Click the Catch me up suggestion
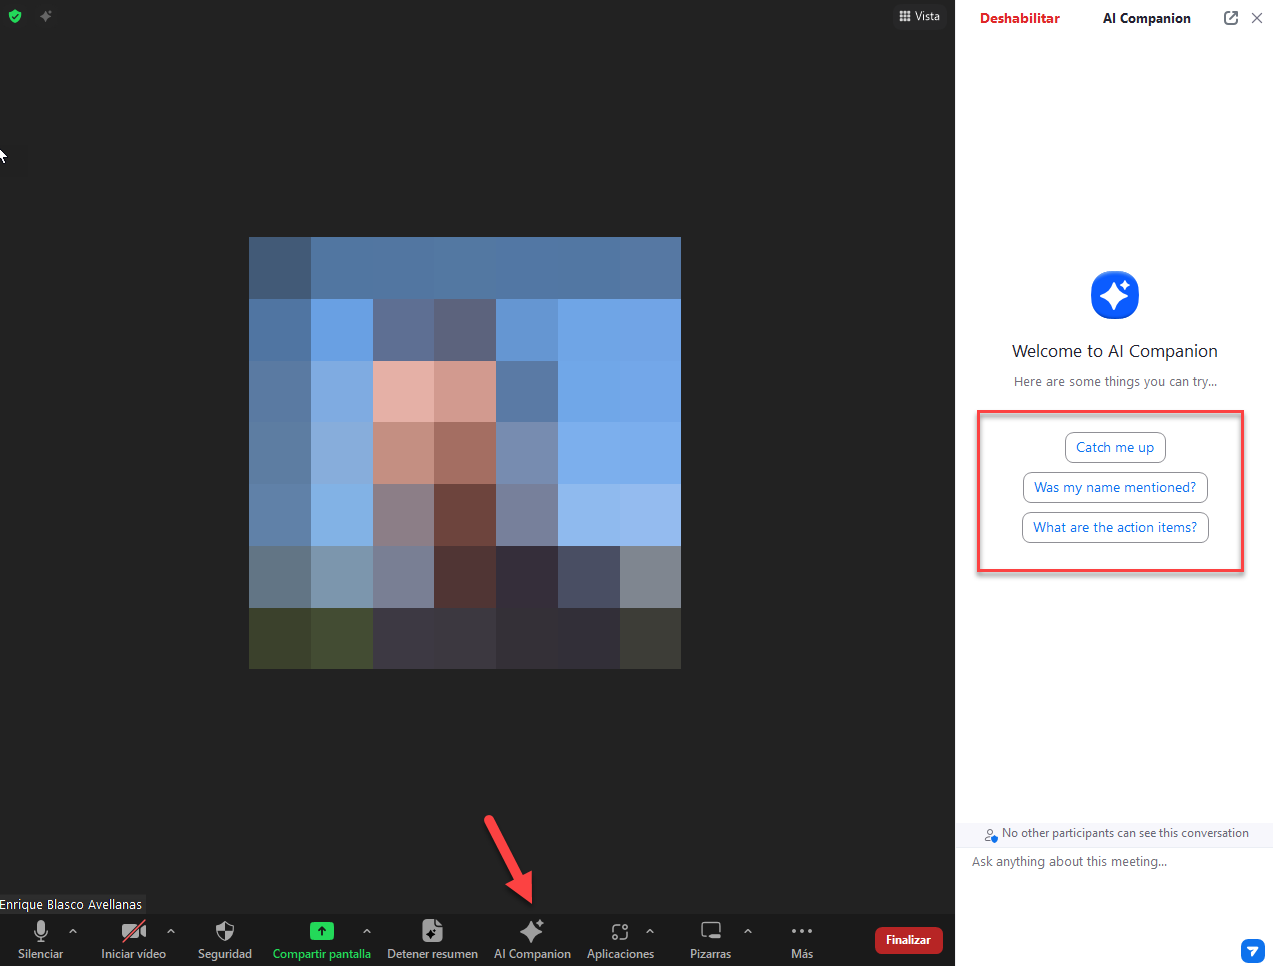This screenshot has height=966, width=1273. click(x=1115, y=447)
